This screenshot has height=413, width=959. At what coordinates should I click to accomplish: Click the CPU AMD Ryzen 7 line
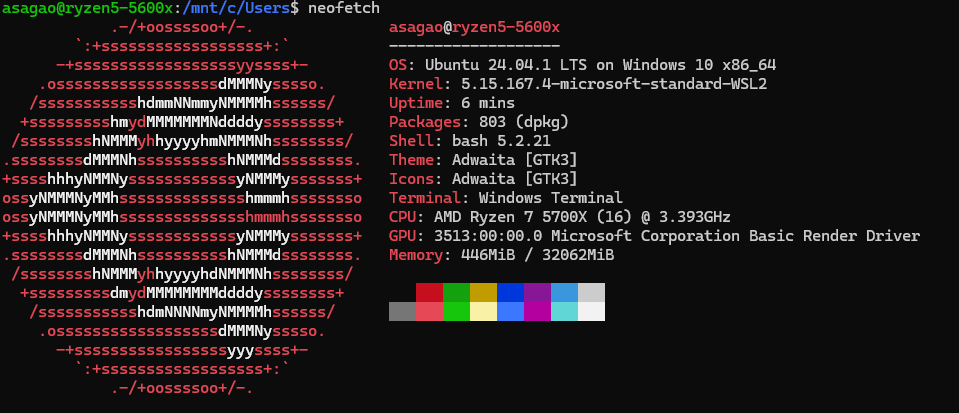[x=560, y=217]
